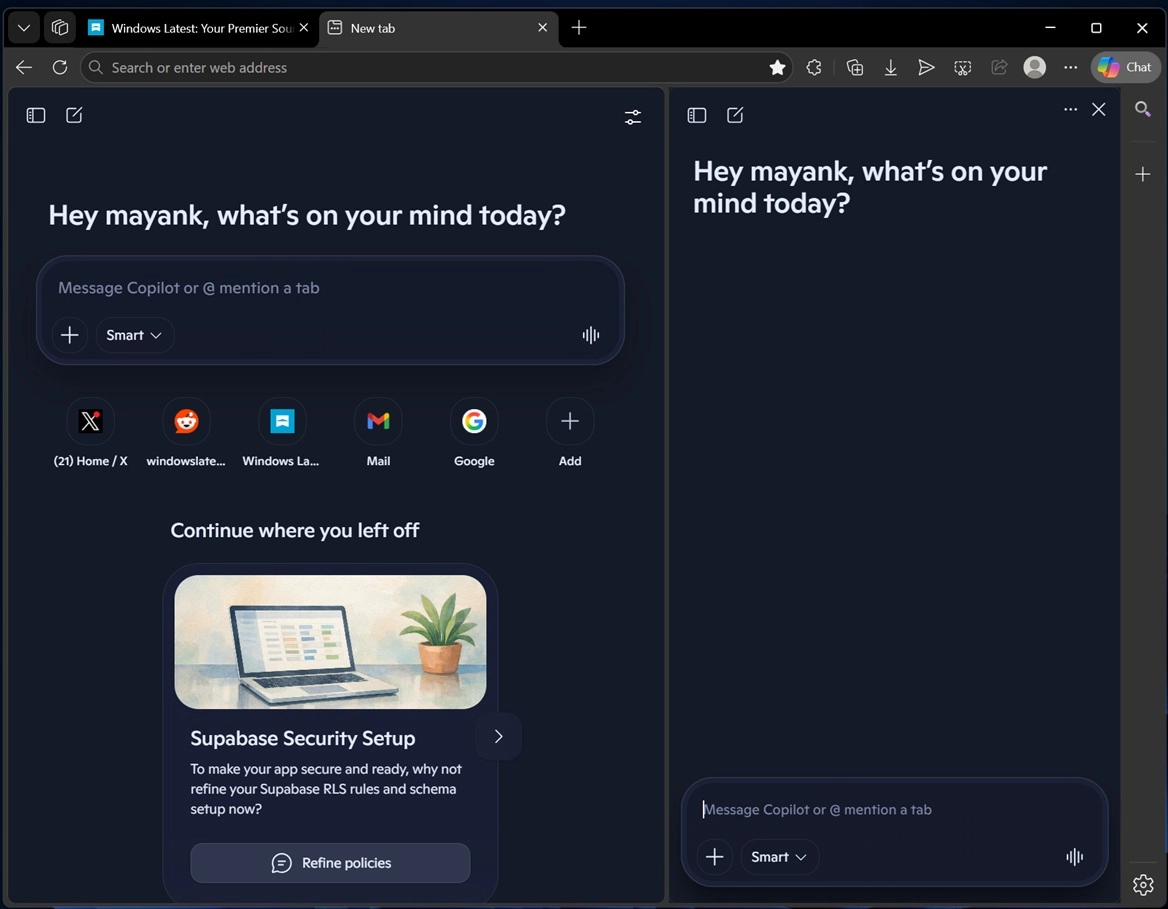Click side pane Message Copilot input

[894, 810]
